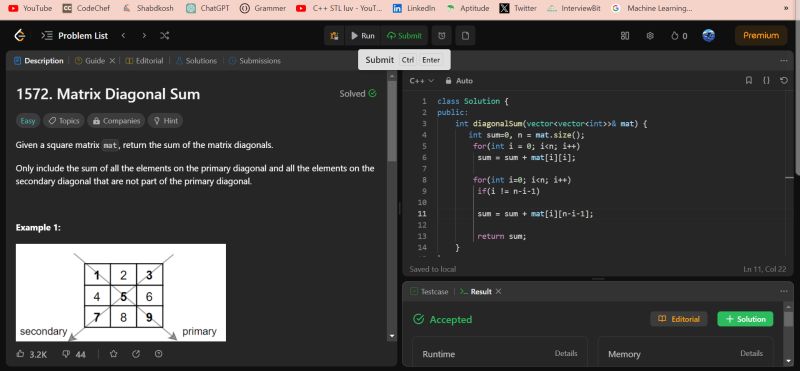Image resolution: width=800 pixels, height=371 pixels.
Task: Open LinkedIn bookmark
Action: pos(414,8)
